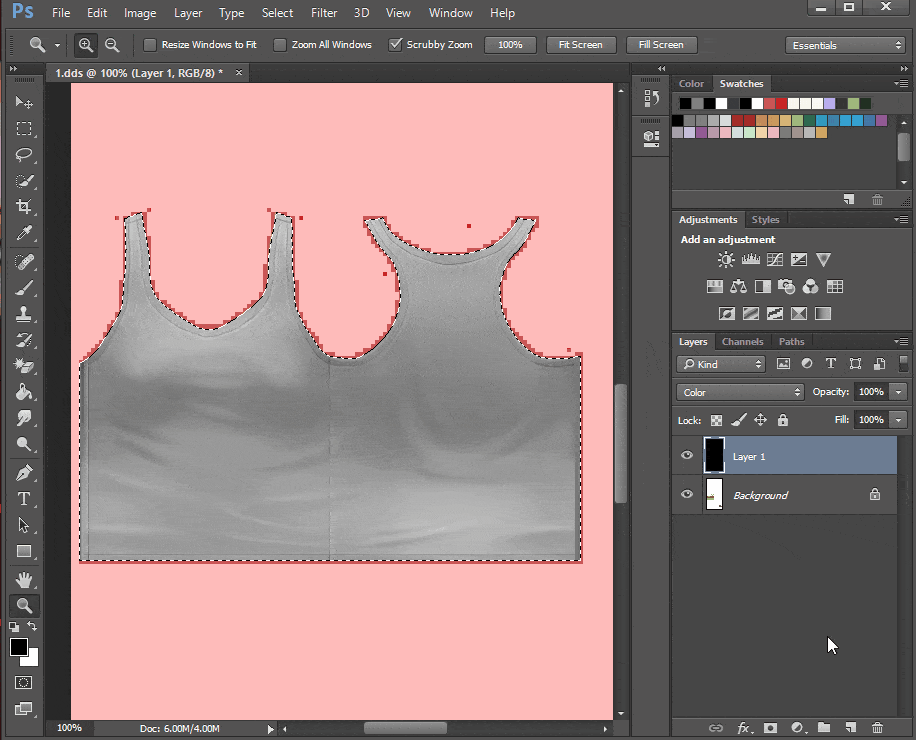
Task: Create a new layer in the Layers panel
Action: (851, 728)
